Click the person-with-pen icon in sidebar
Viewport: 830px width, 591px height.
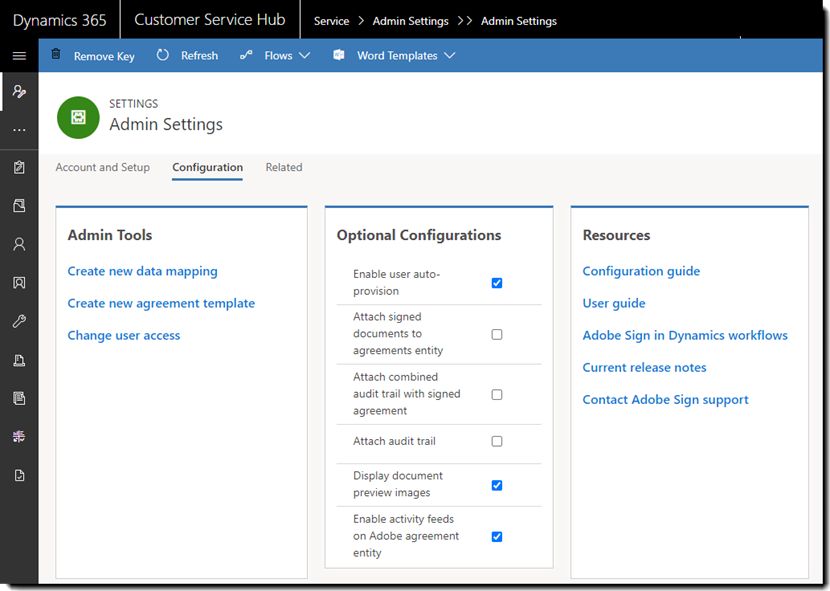pyautogui.click(x=19, y=91)
